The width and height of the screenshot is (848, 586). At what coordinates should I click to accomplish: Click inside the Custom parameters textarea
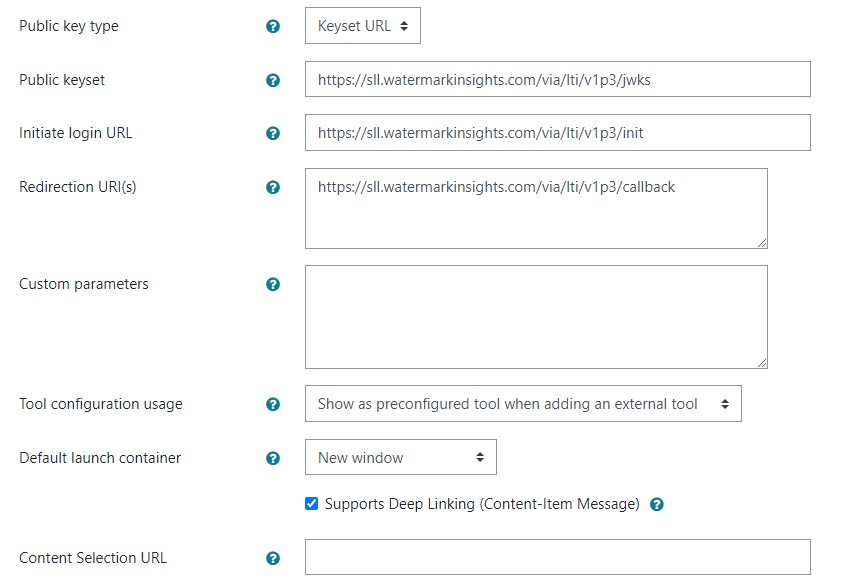tap(536, 317)
